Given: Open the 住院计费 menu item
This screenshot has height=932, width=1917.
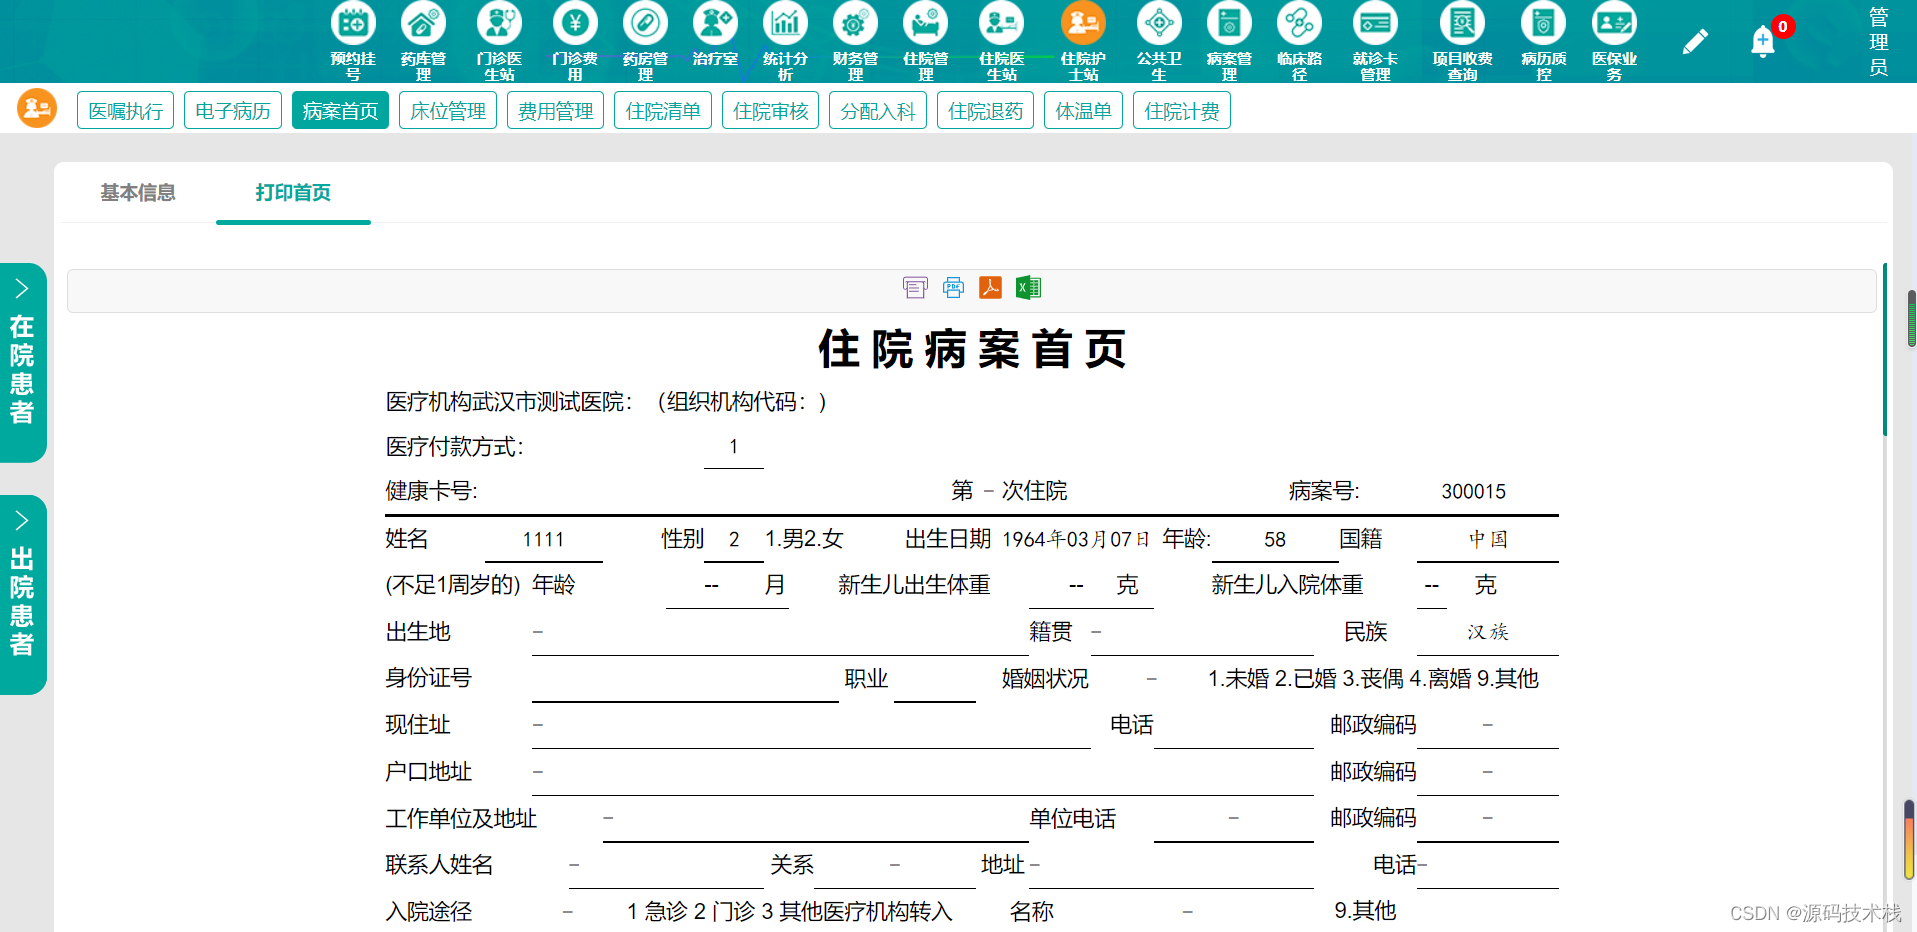Looking at the screenshot, I should tap(1182, 110).
